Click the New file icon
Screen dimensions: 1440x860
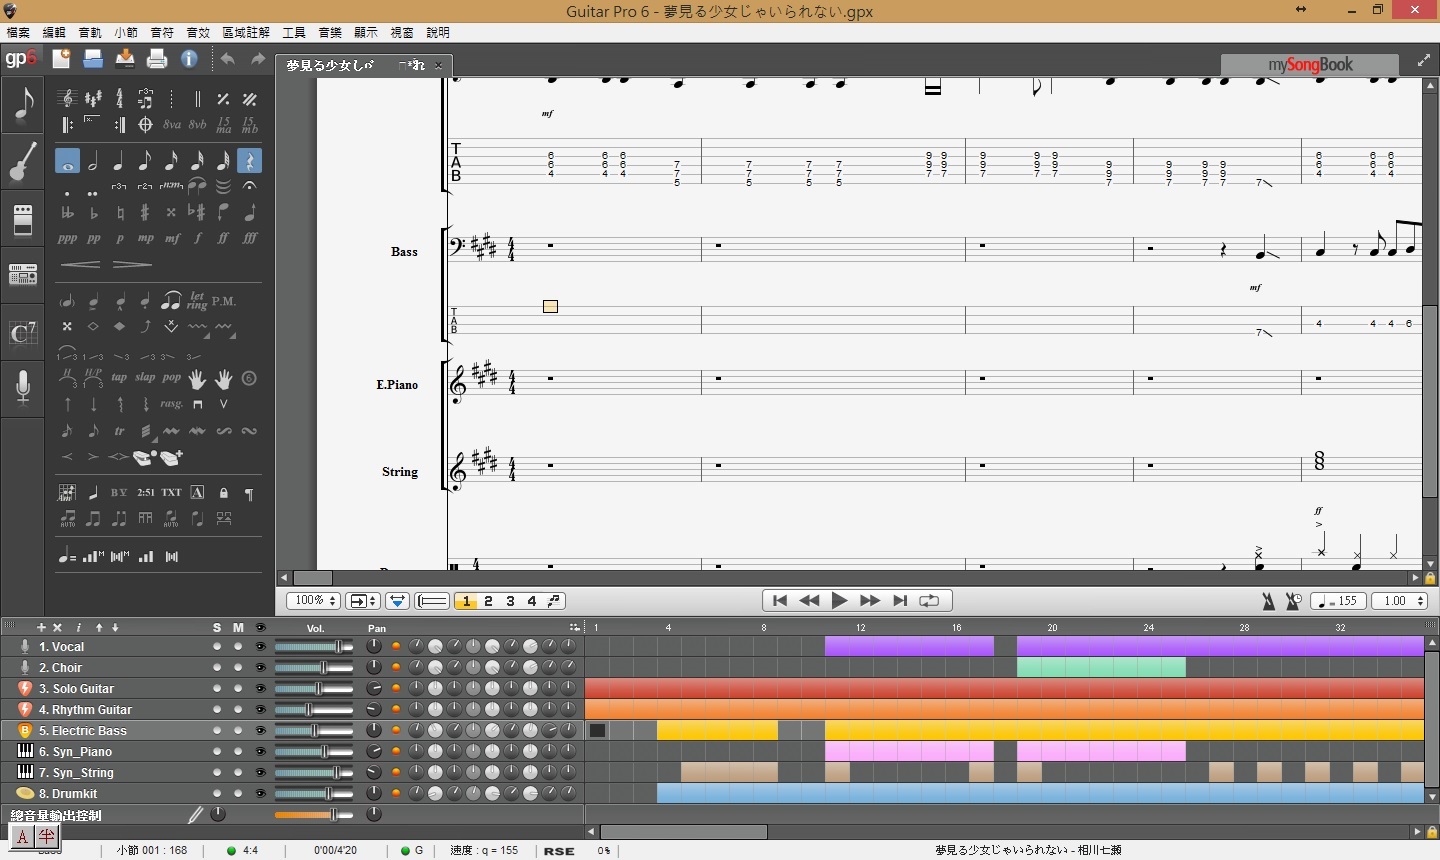(x=61, y=59)
